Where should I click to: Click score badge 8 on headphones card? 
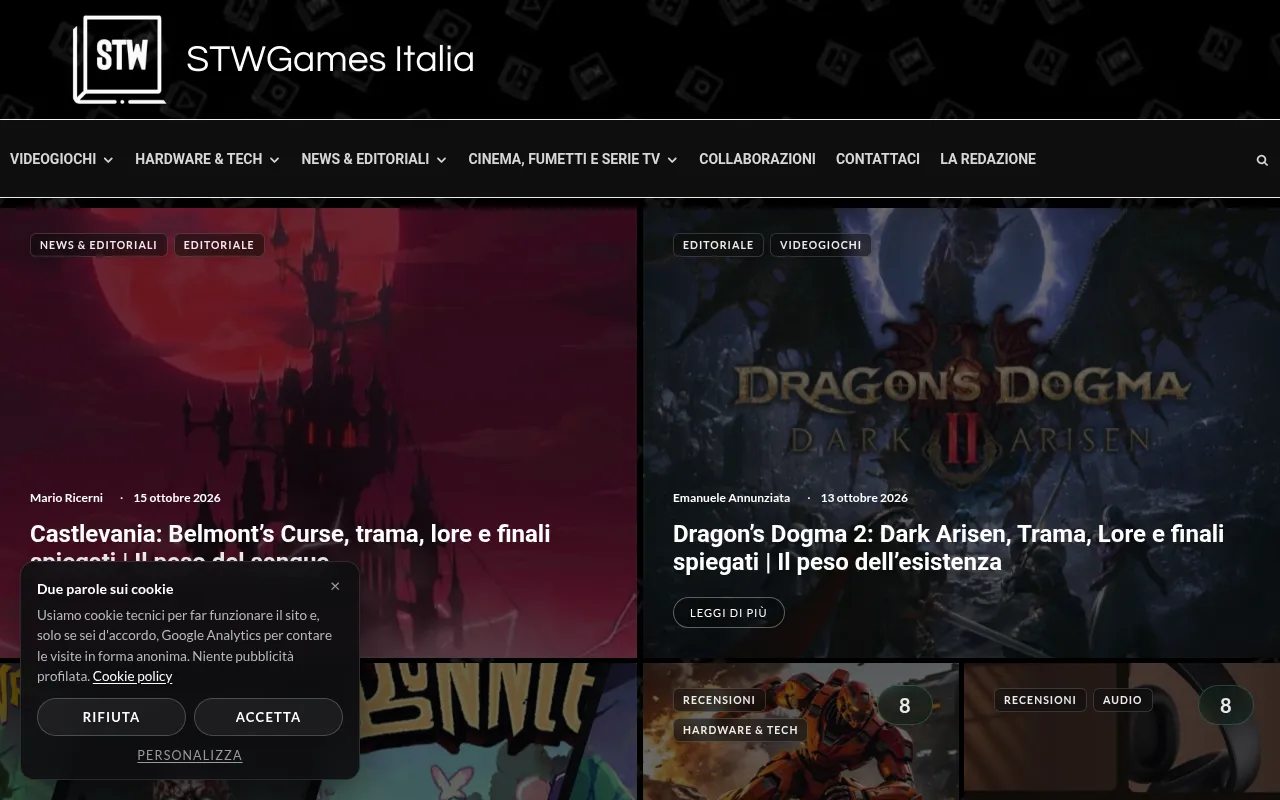point(1226,706)
